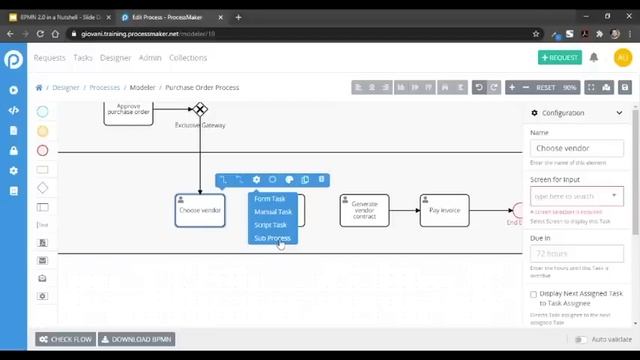Viewport: 640px width, 360px height.
Task: Click the home breadcrumb icon
Action: (x=39, y=87)
